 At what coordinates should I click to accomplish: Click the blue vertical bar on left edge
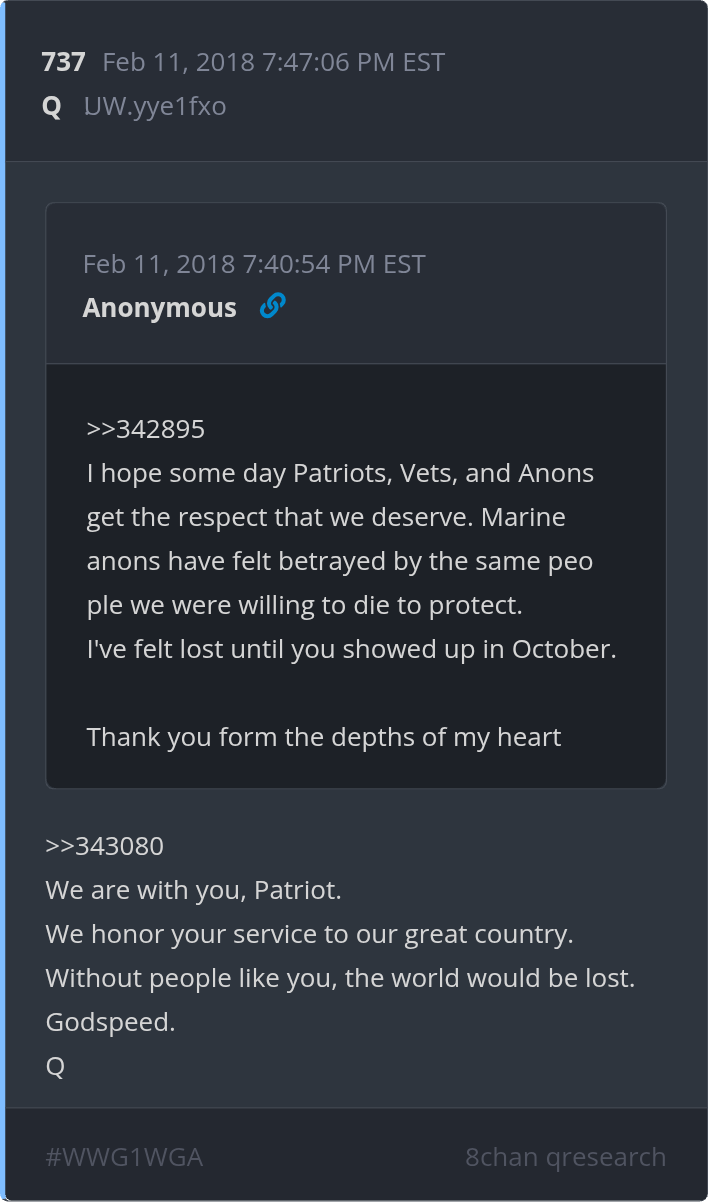click(x=3, y=600)
